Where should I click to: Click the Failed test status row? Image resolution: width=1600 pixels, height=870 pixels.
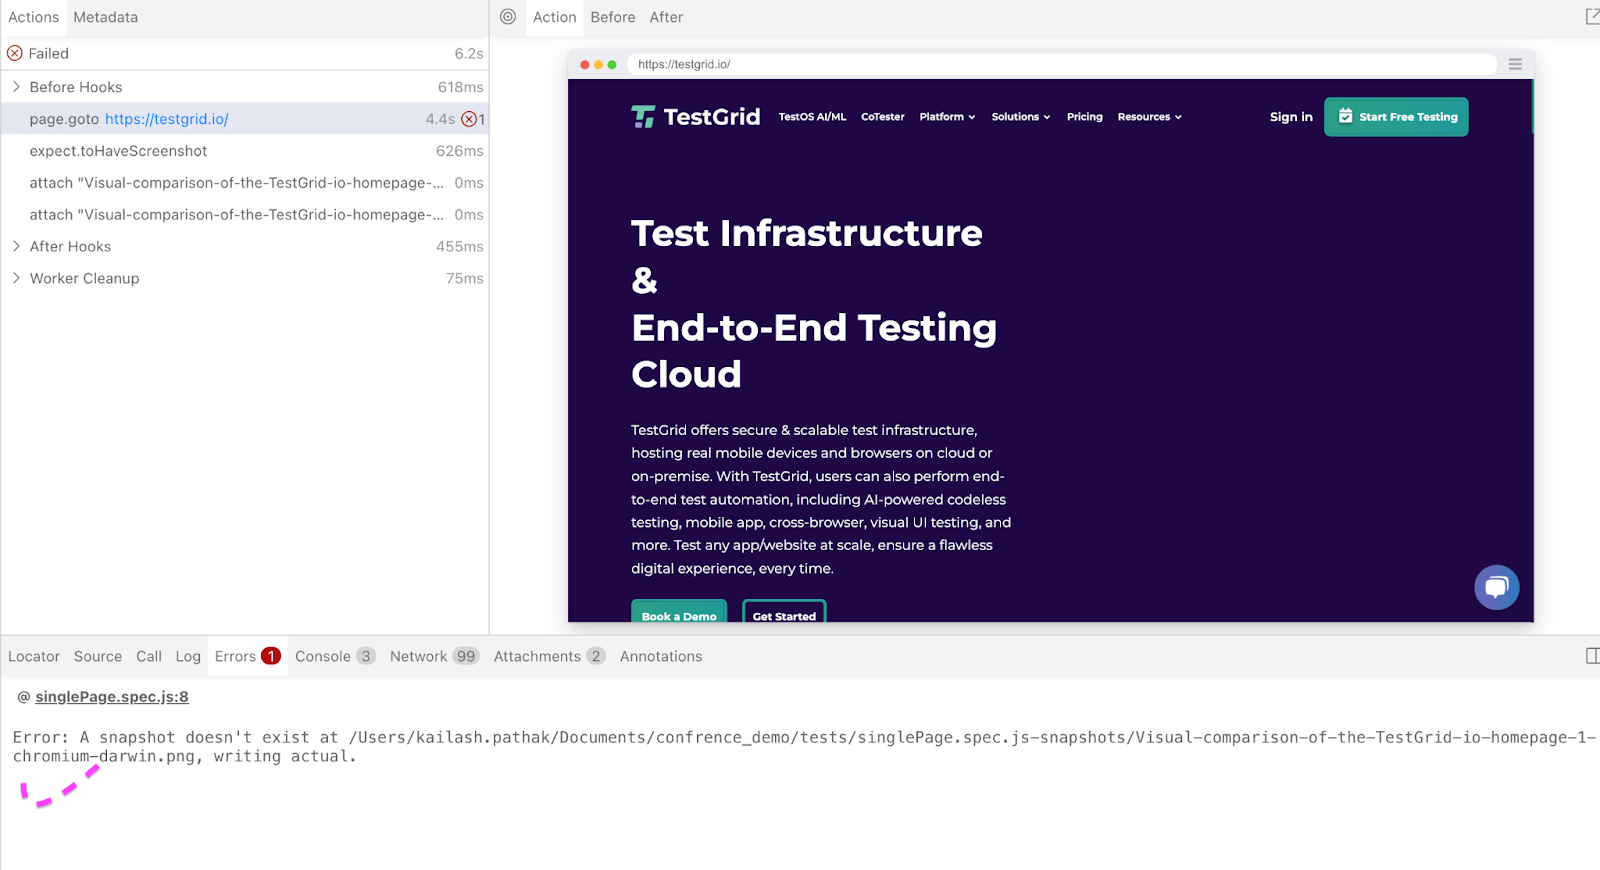click(x=245, y=53)
